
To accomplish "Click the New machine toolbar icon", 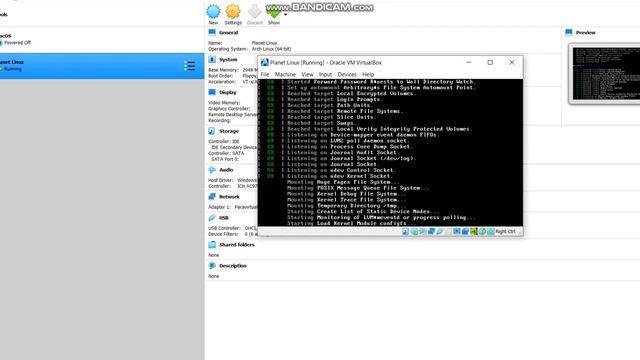I will point(213,11).
